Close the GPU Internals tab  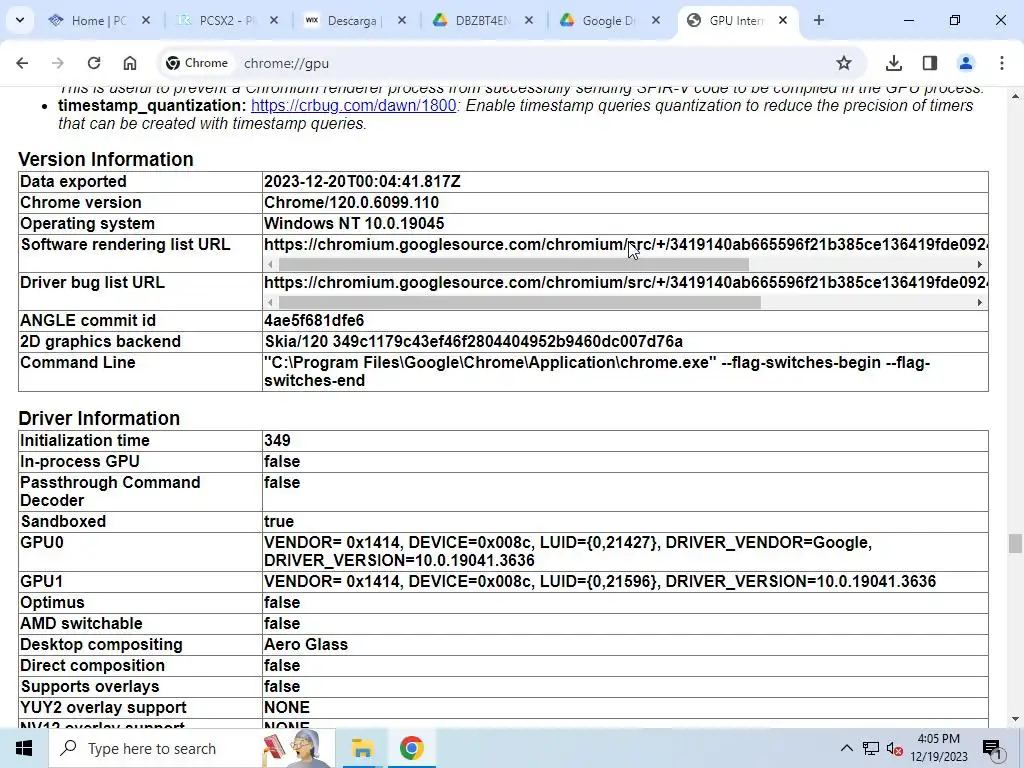pos(783,21)
